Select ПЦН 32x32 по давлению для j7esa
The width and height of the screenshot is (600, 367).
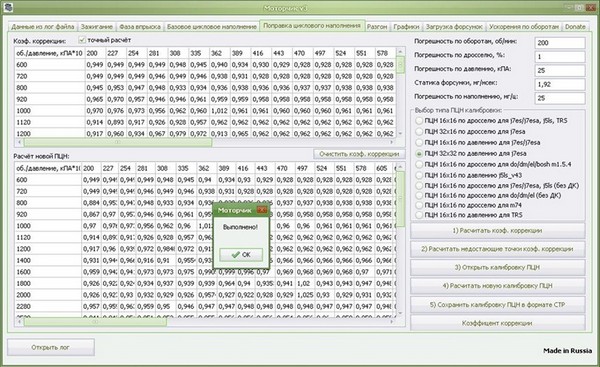(419, 153)
